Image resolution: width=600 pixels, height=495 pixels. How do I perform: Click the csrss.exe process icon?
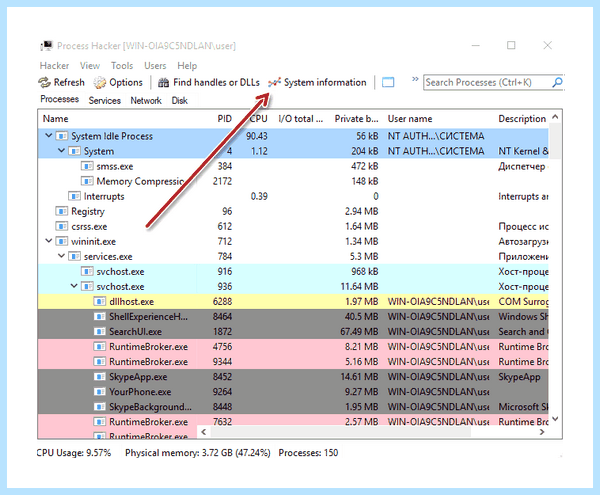(62, 226)
